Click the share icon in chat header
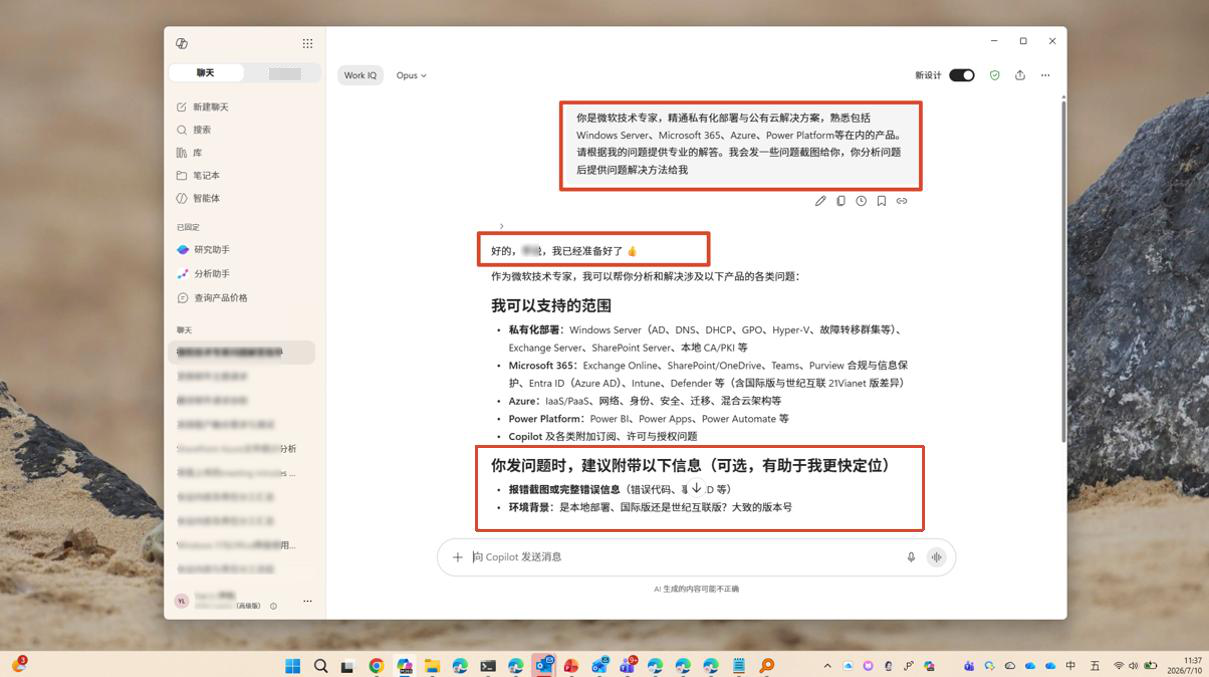 pos(1020,75)
